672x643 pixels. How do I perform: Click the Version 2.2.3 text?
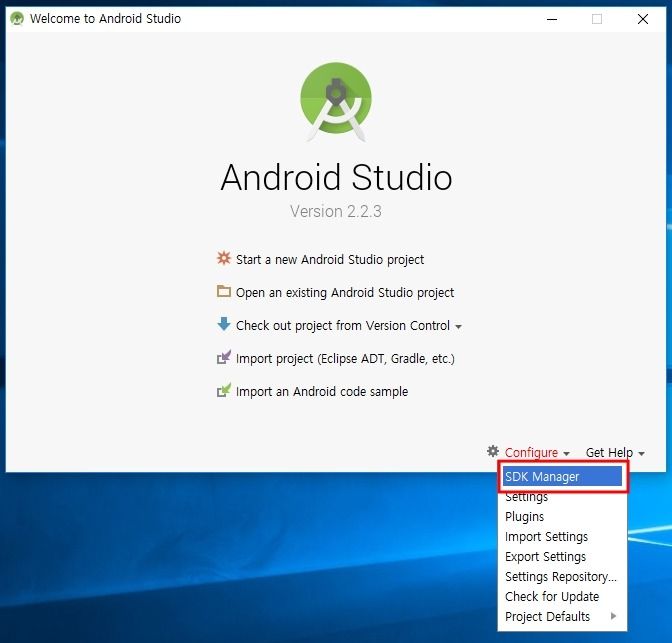[336, 211]
